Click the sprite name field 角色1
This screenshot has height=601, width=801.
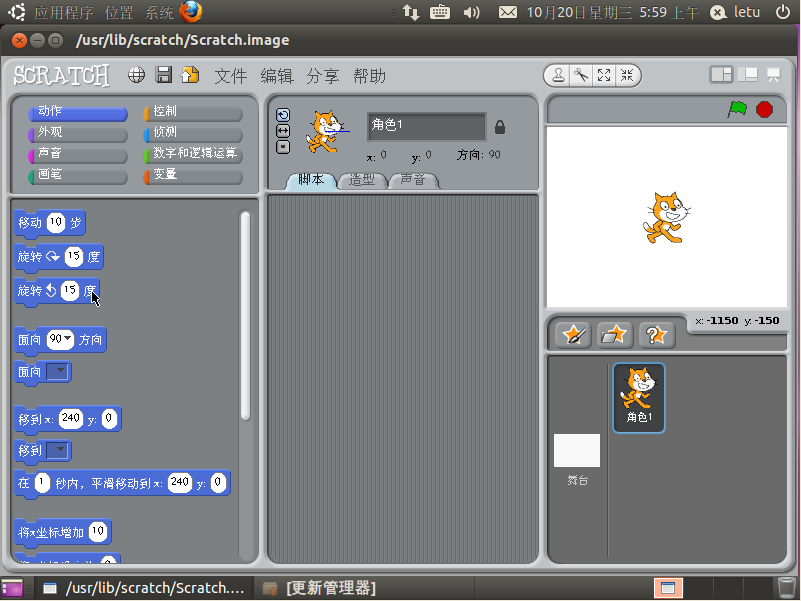426,126
